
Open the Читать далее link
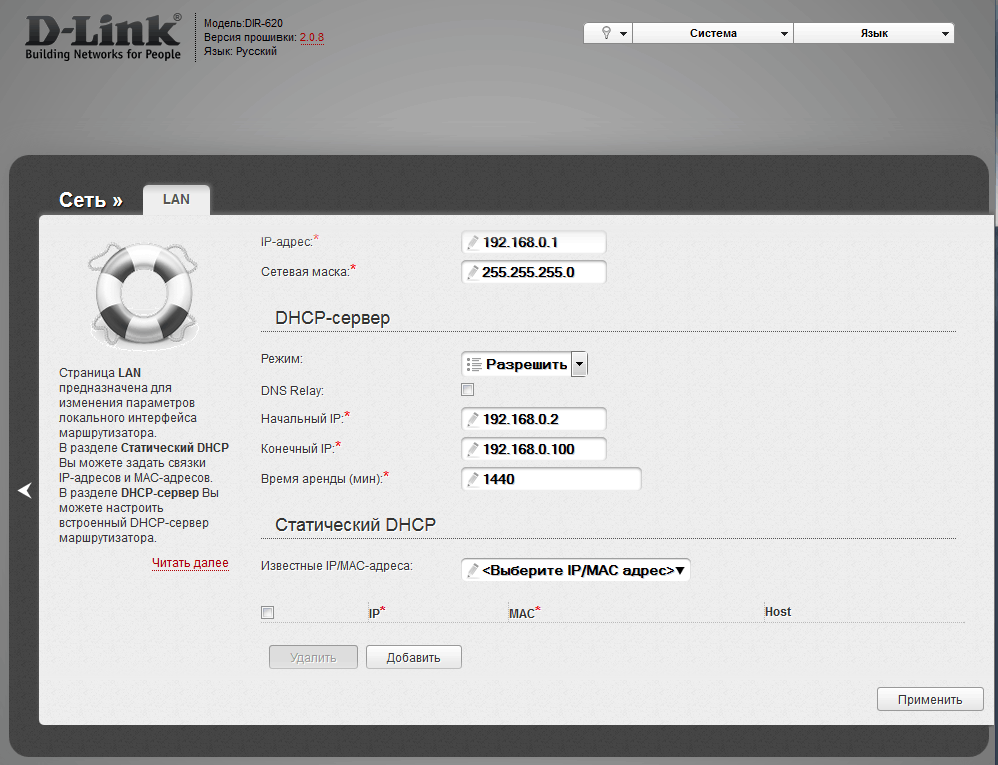pyautogui.click(x=190, y=563)
